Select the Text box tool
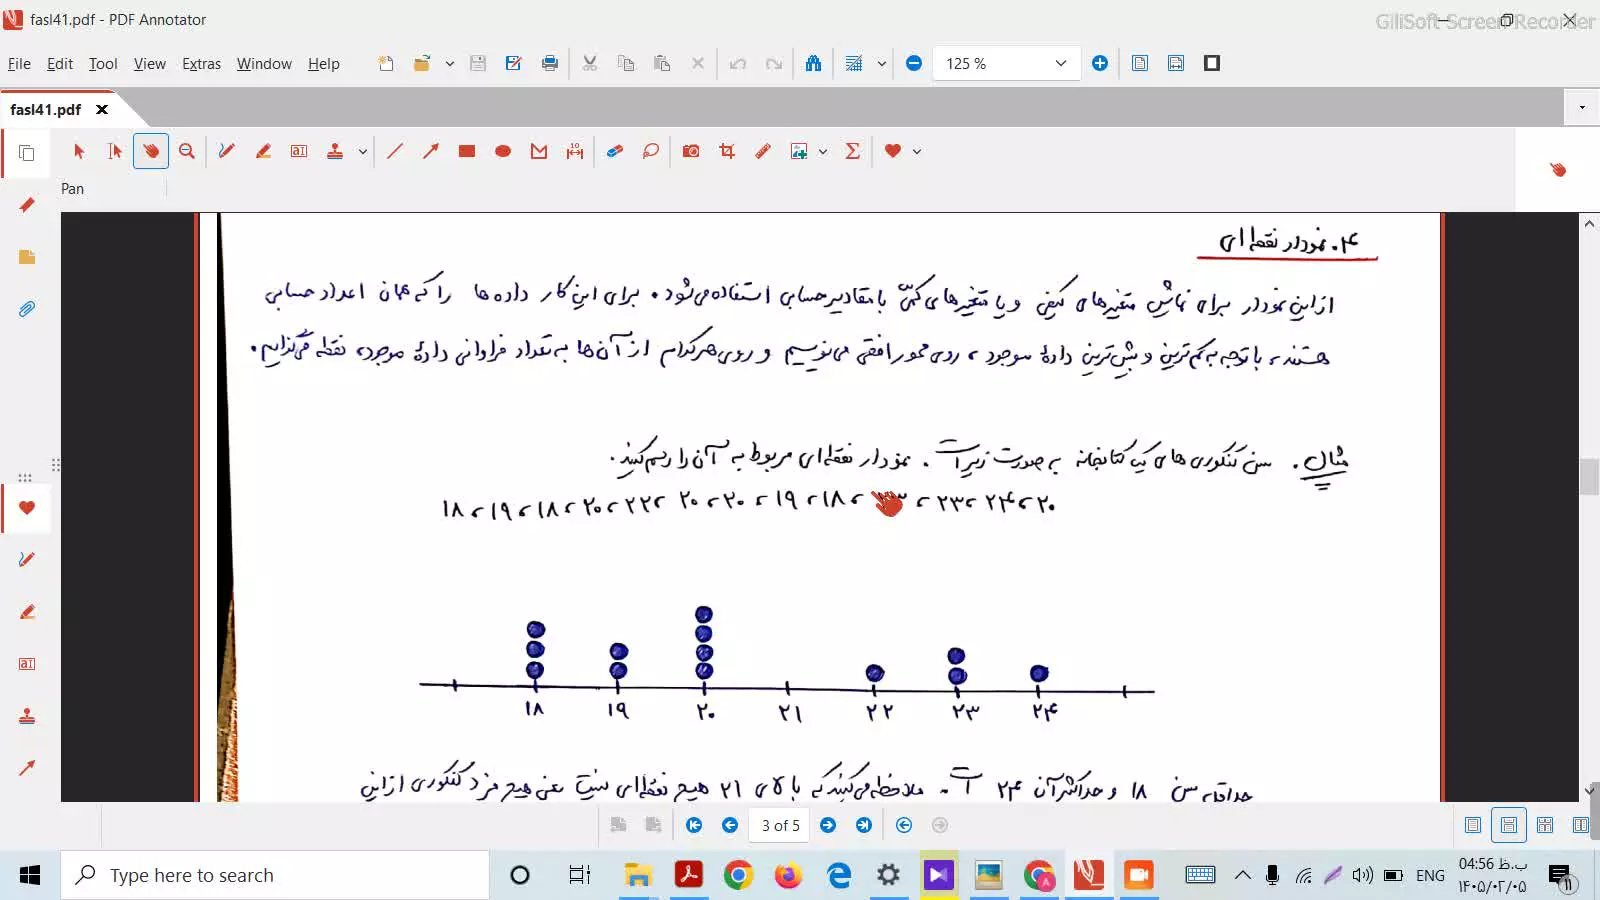Screen dimensions: 1600x900 tap(299, 151)
